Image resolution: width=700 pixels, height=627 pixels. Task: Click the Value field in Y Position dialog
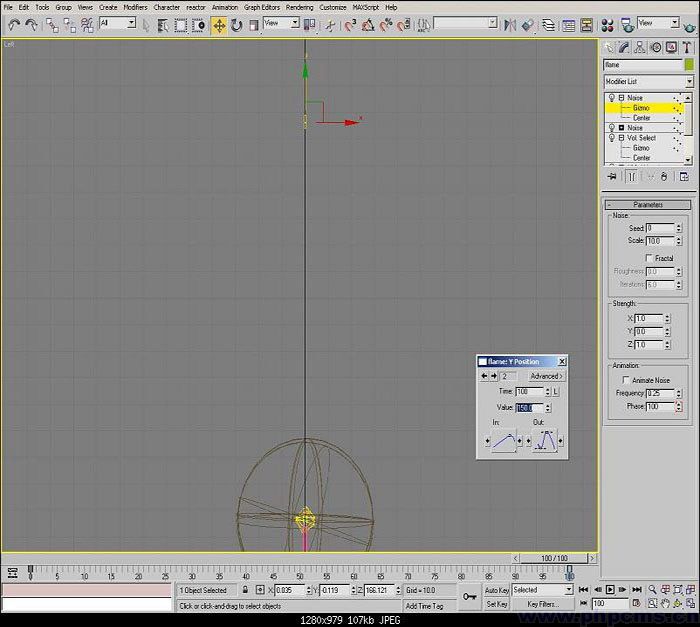(x=529, y=408)
